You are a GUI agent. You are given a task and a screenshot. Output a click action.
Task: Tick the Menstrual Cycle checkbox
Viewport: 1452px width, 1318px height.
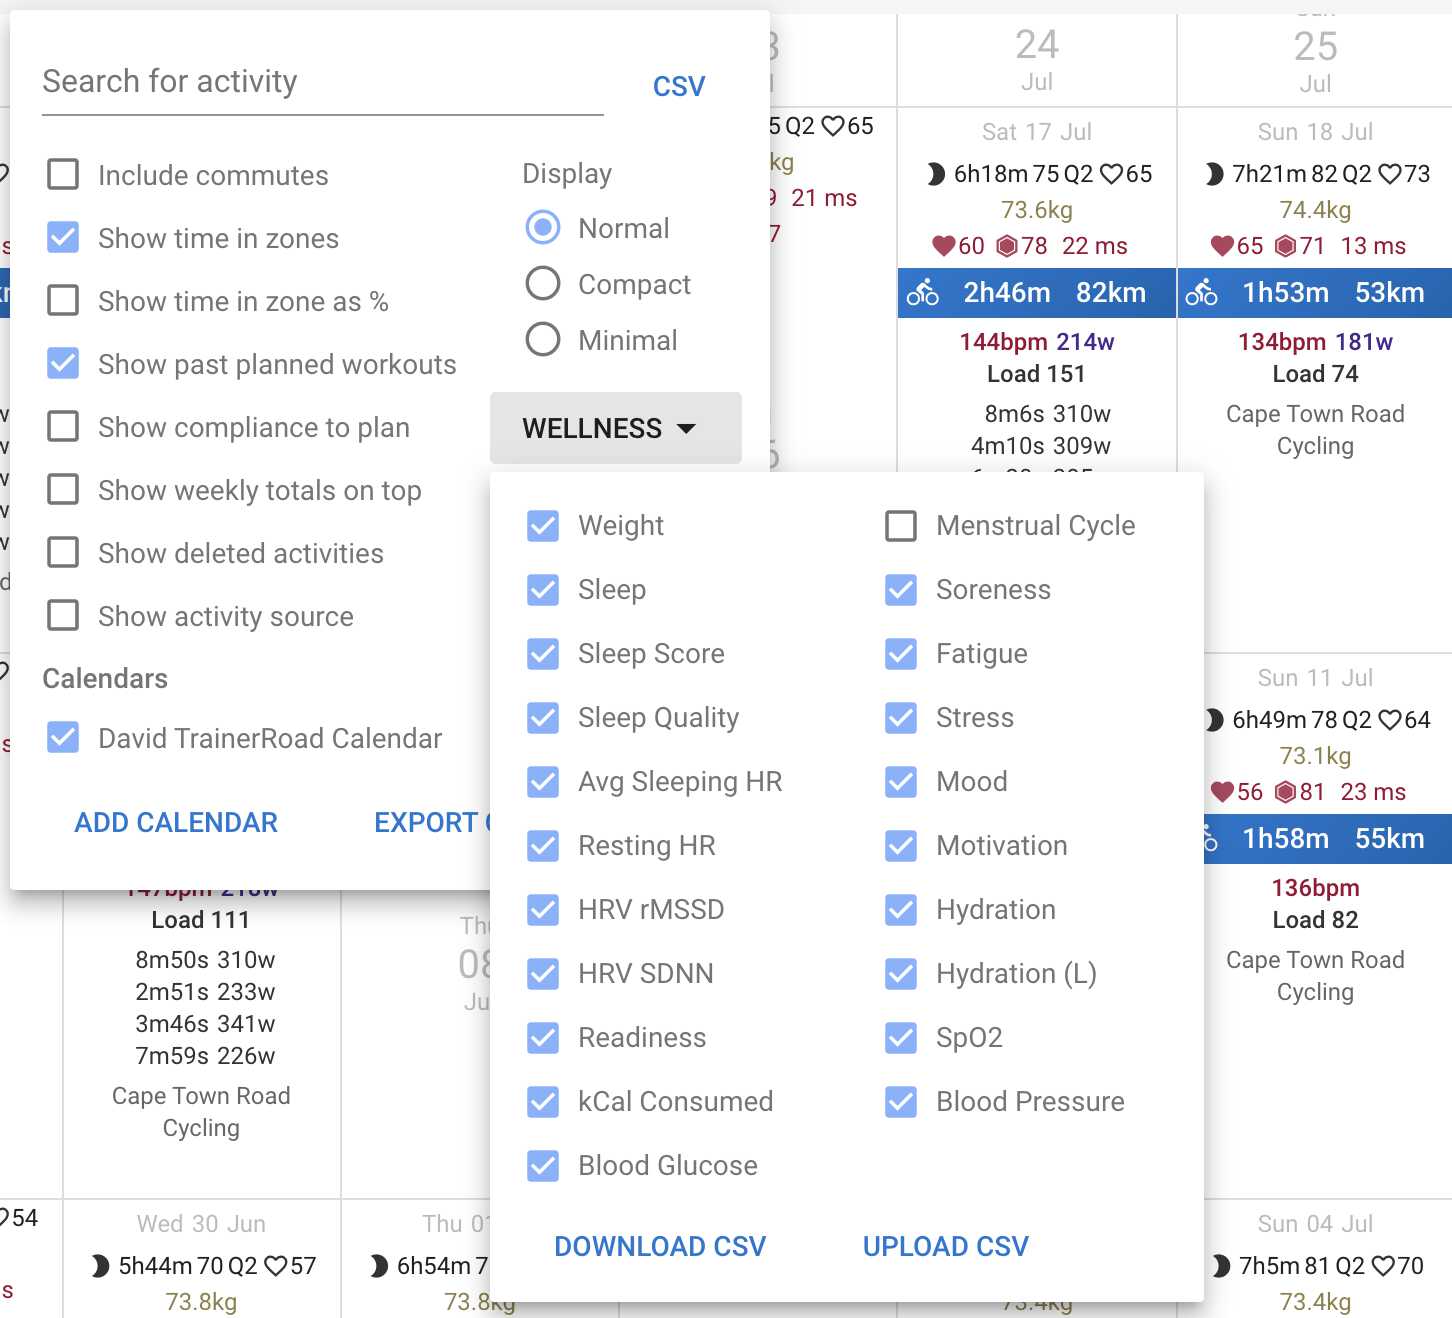coord(901,526)
